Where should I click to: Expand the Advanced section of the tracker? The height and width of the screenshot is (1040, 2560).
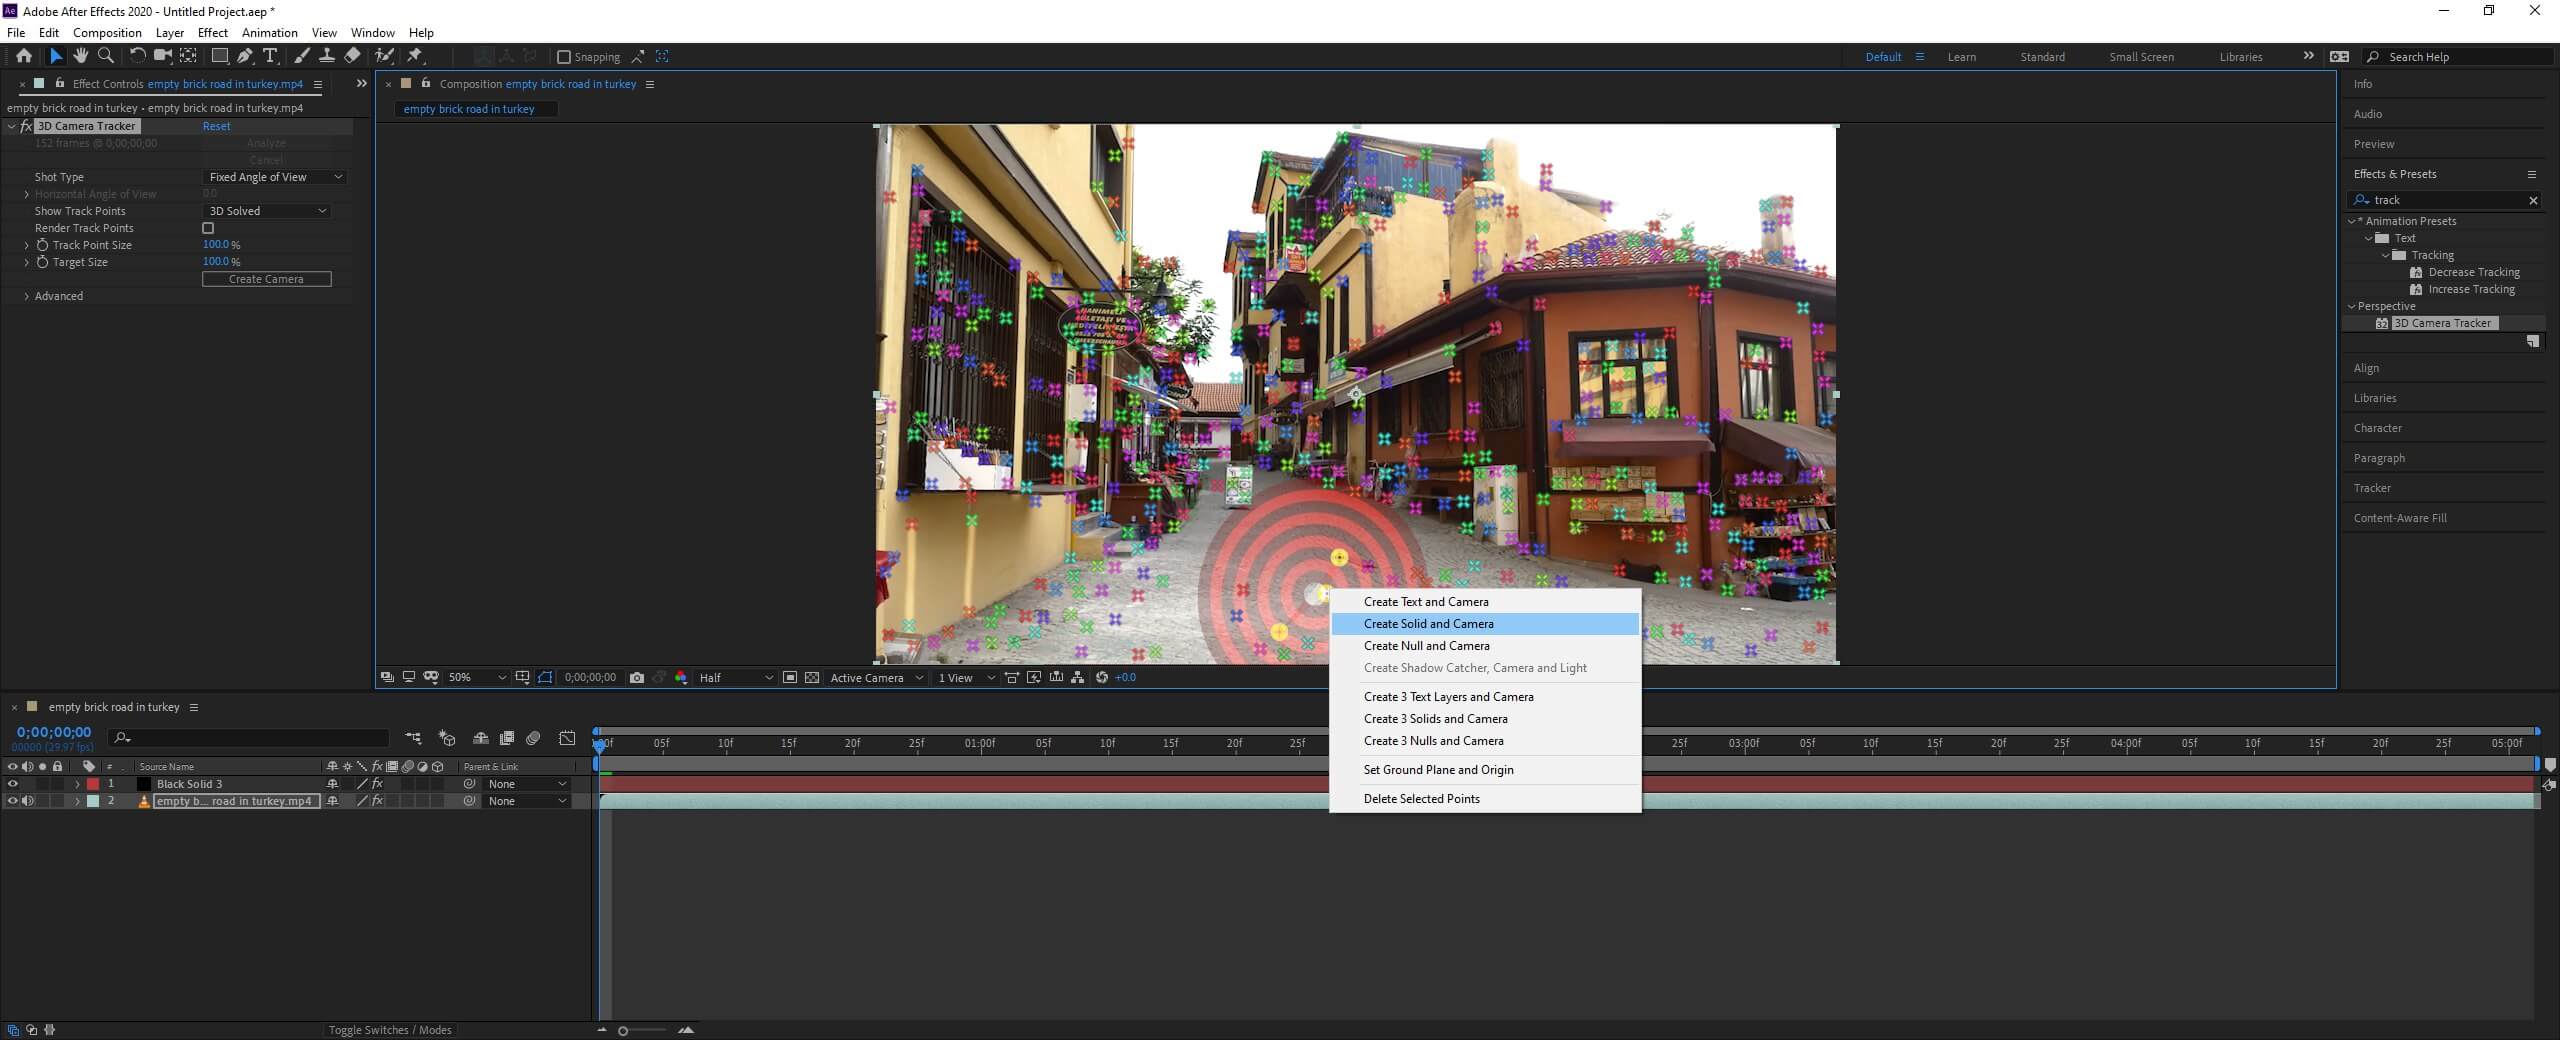pos(27,296)
